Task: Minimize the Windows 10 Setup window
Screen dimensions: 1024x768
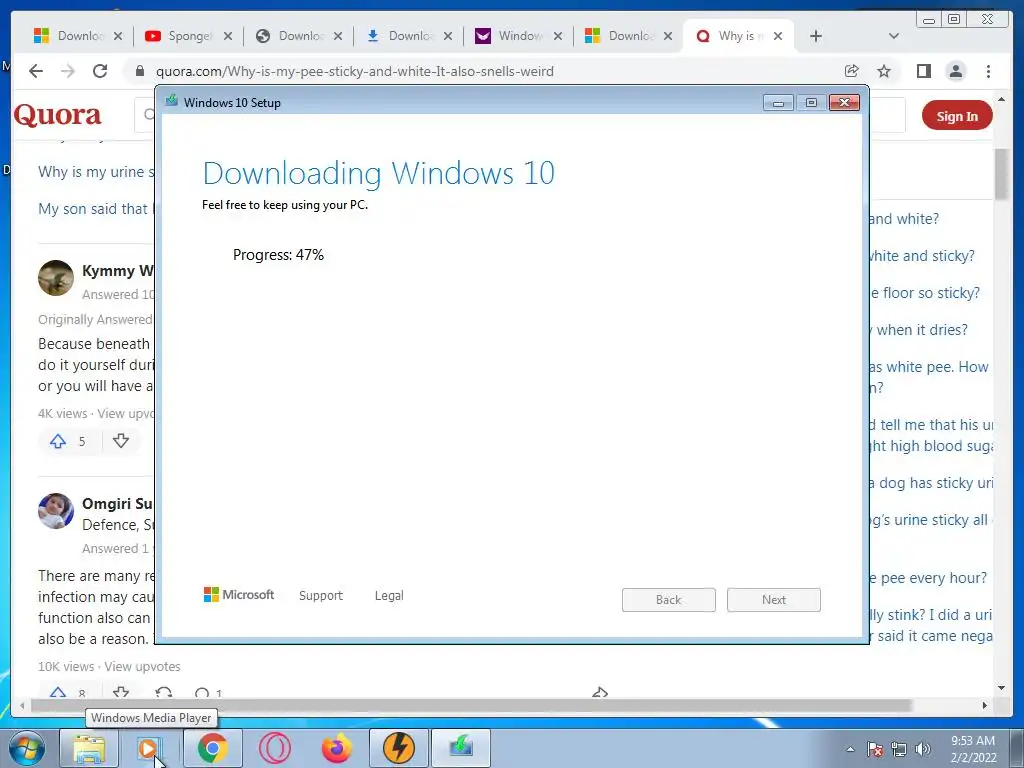Action: (778, 103)
